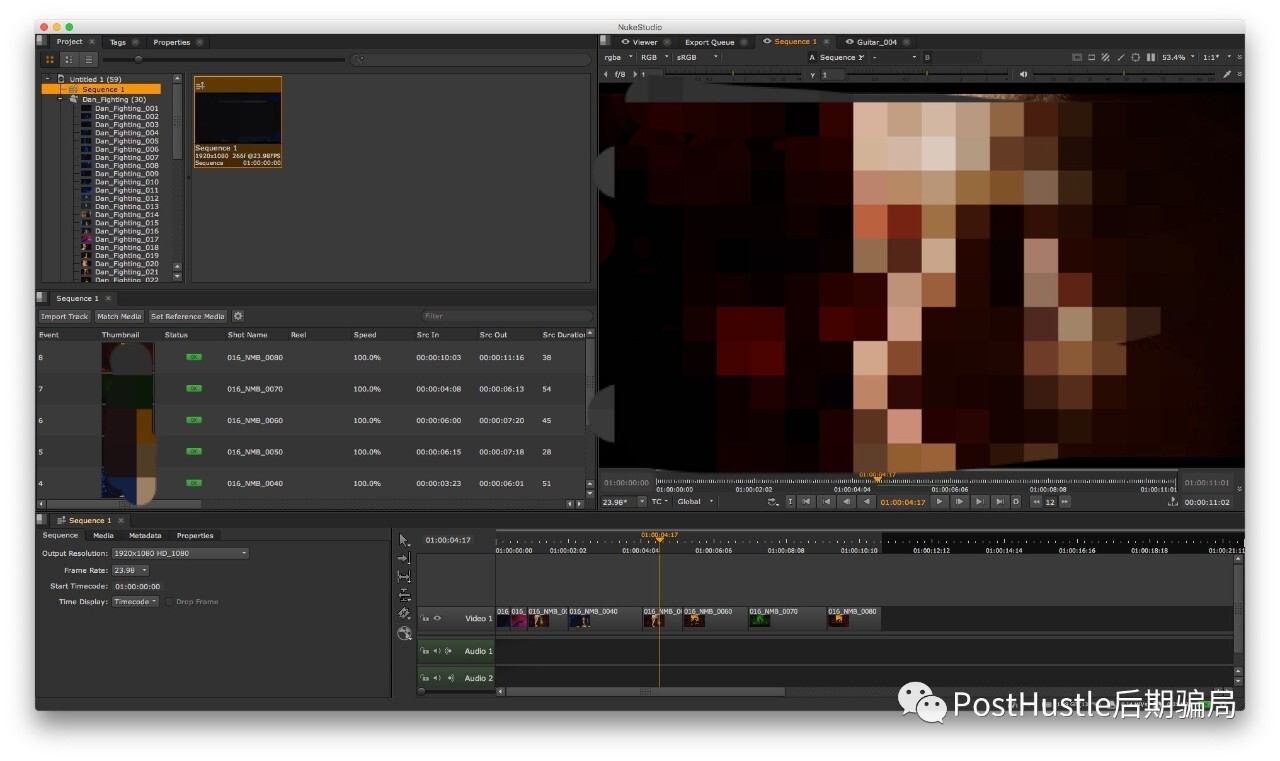This screenshot has width=1280, height=761.
Task: Open the Metadata tab in sequence panel
Action: 145,536
